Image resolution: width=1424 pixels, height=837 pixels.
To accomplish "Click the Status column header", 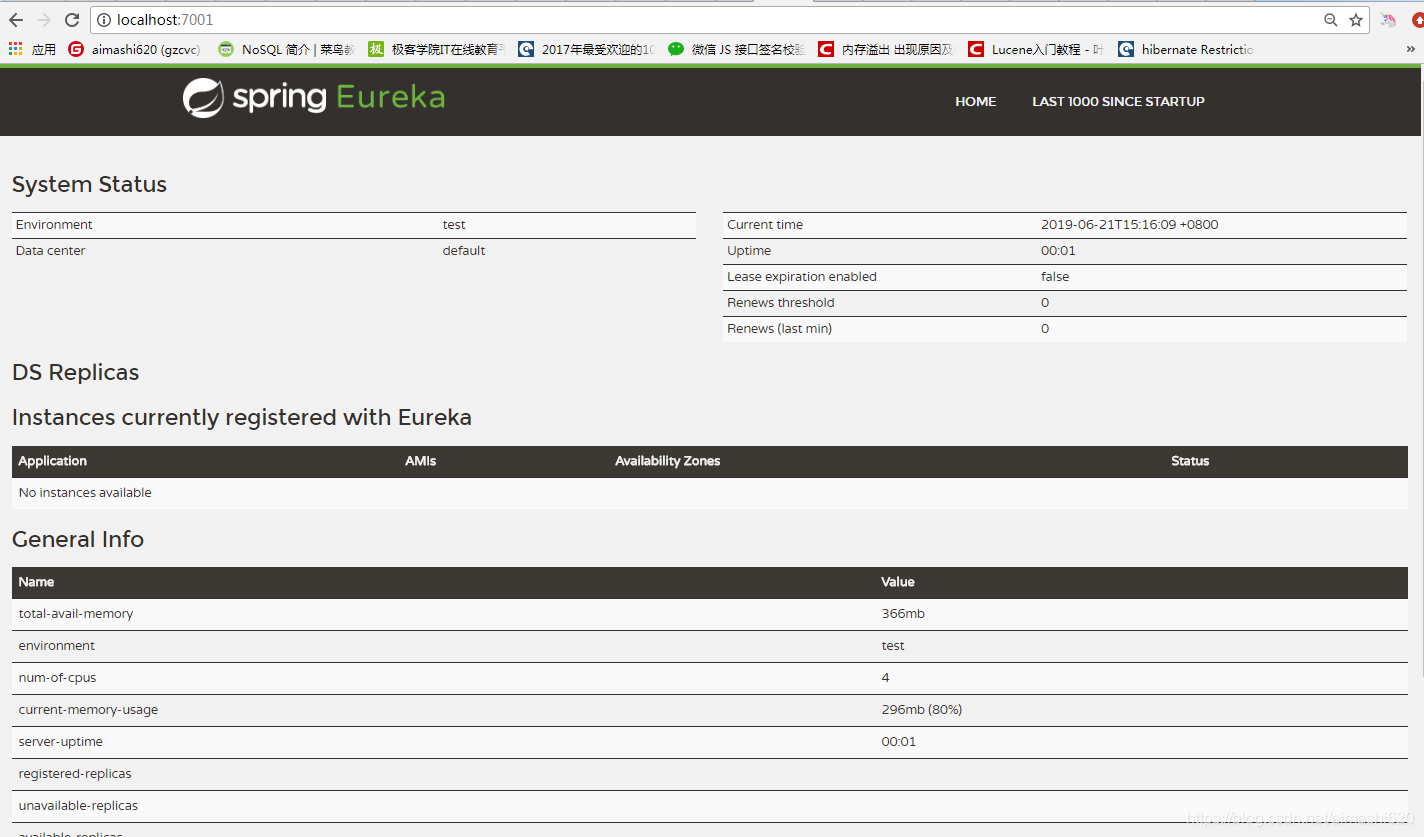I will [1190, 461].
